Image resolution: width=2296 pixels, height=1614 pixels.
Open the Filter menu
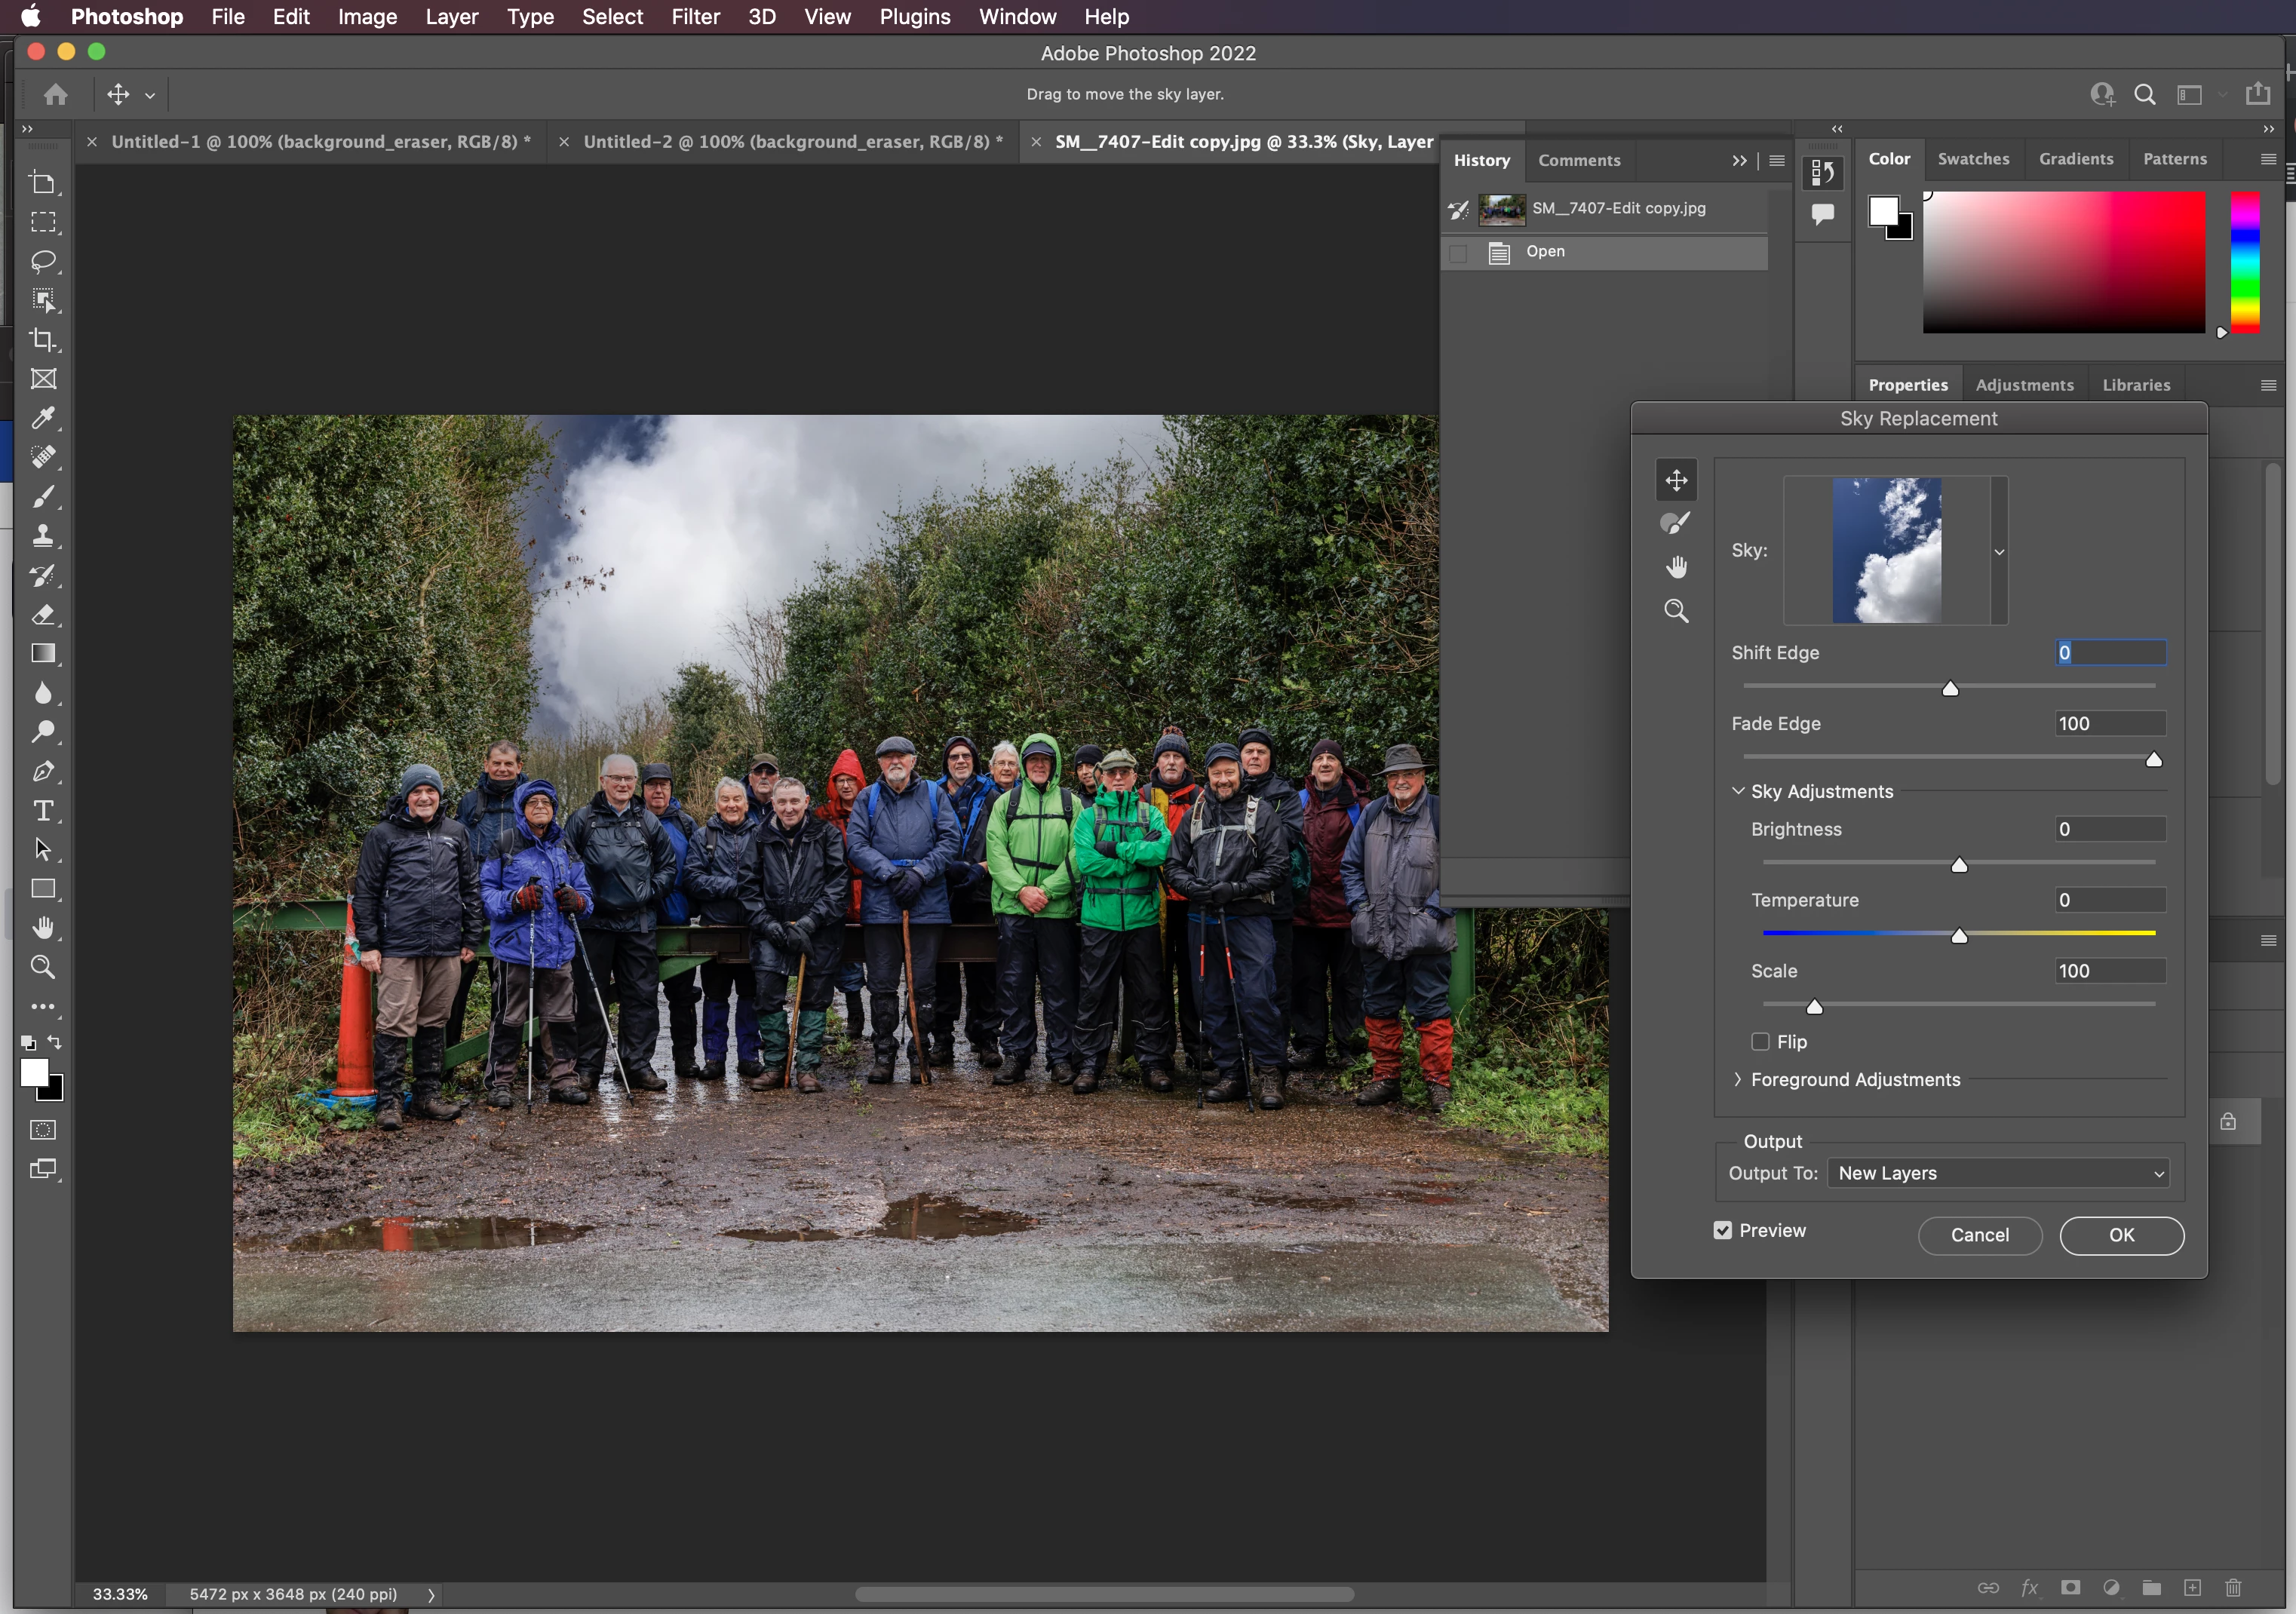(695, 17)
